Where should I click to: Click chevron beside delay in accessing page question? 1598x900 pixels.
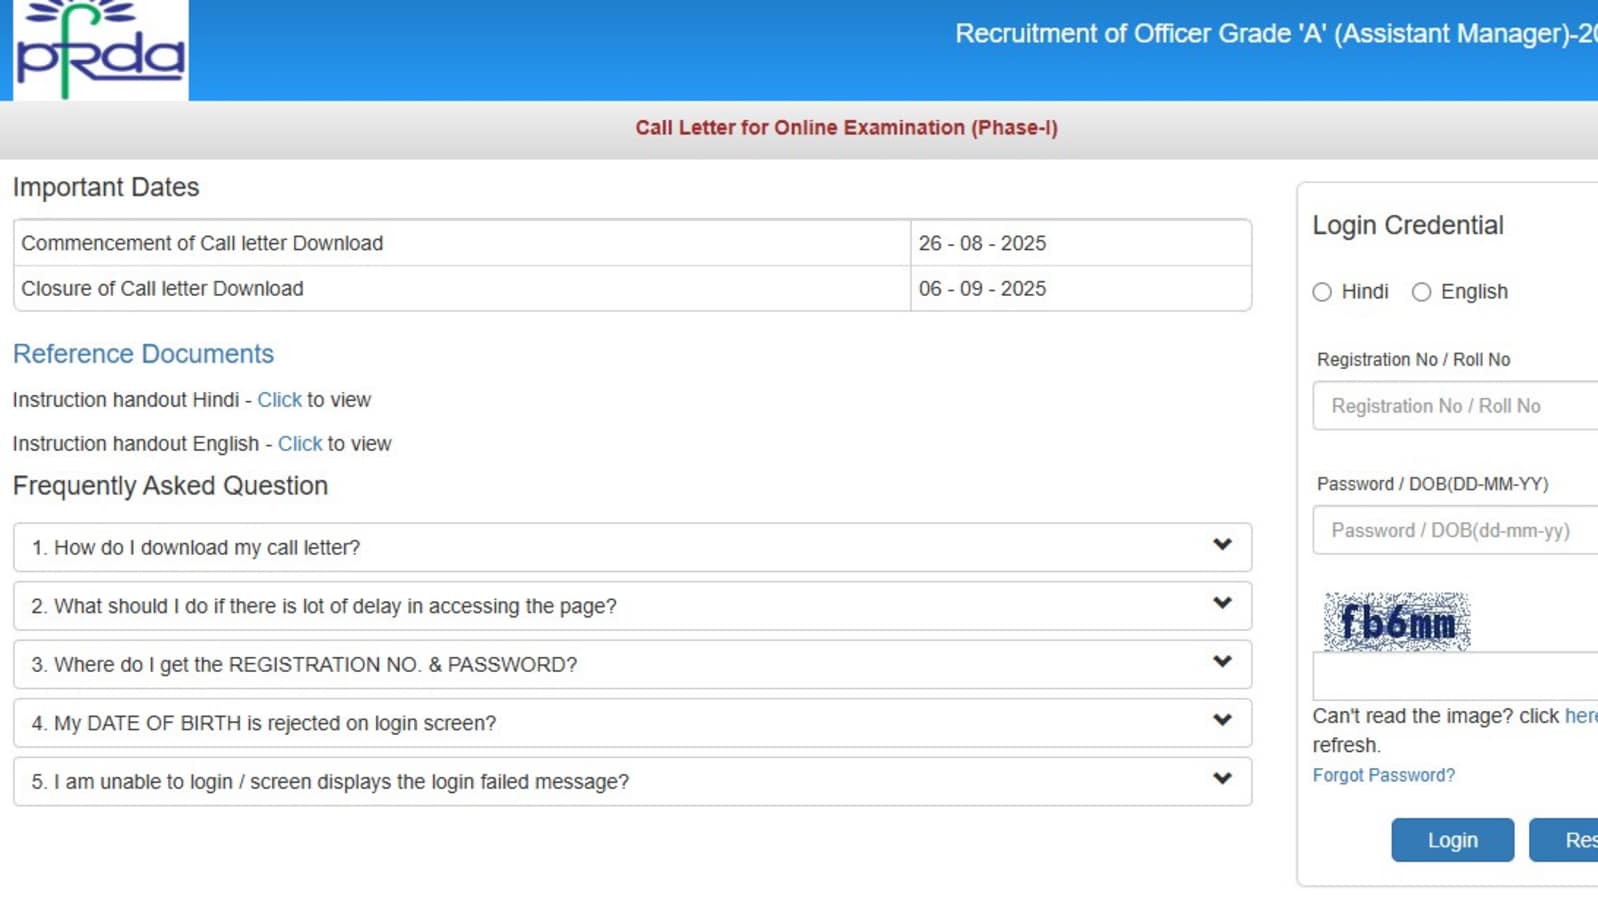point(1221,603)
